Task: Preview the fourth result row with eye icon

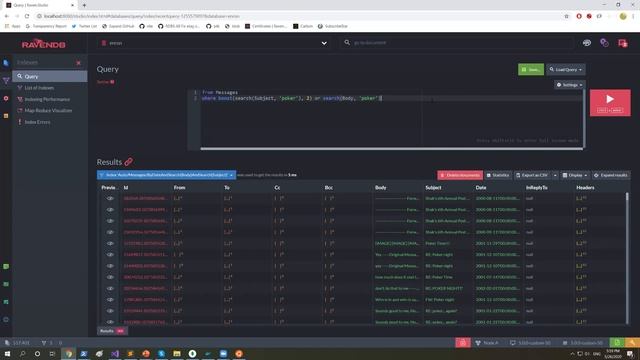Action: click(x=110, y=232)
